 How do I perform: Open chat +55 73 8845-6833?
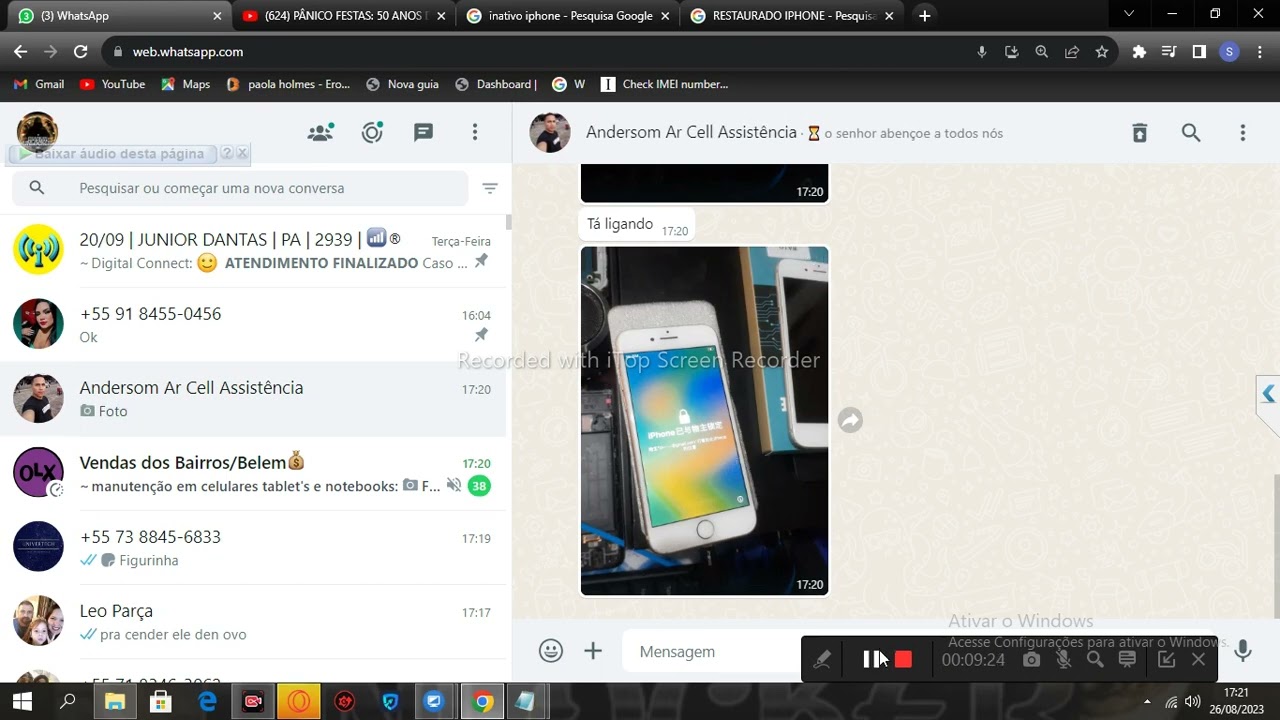(x=253, y=546)
